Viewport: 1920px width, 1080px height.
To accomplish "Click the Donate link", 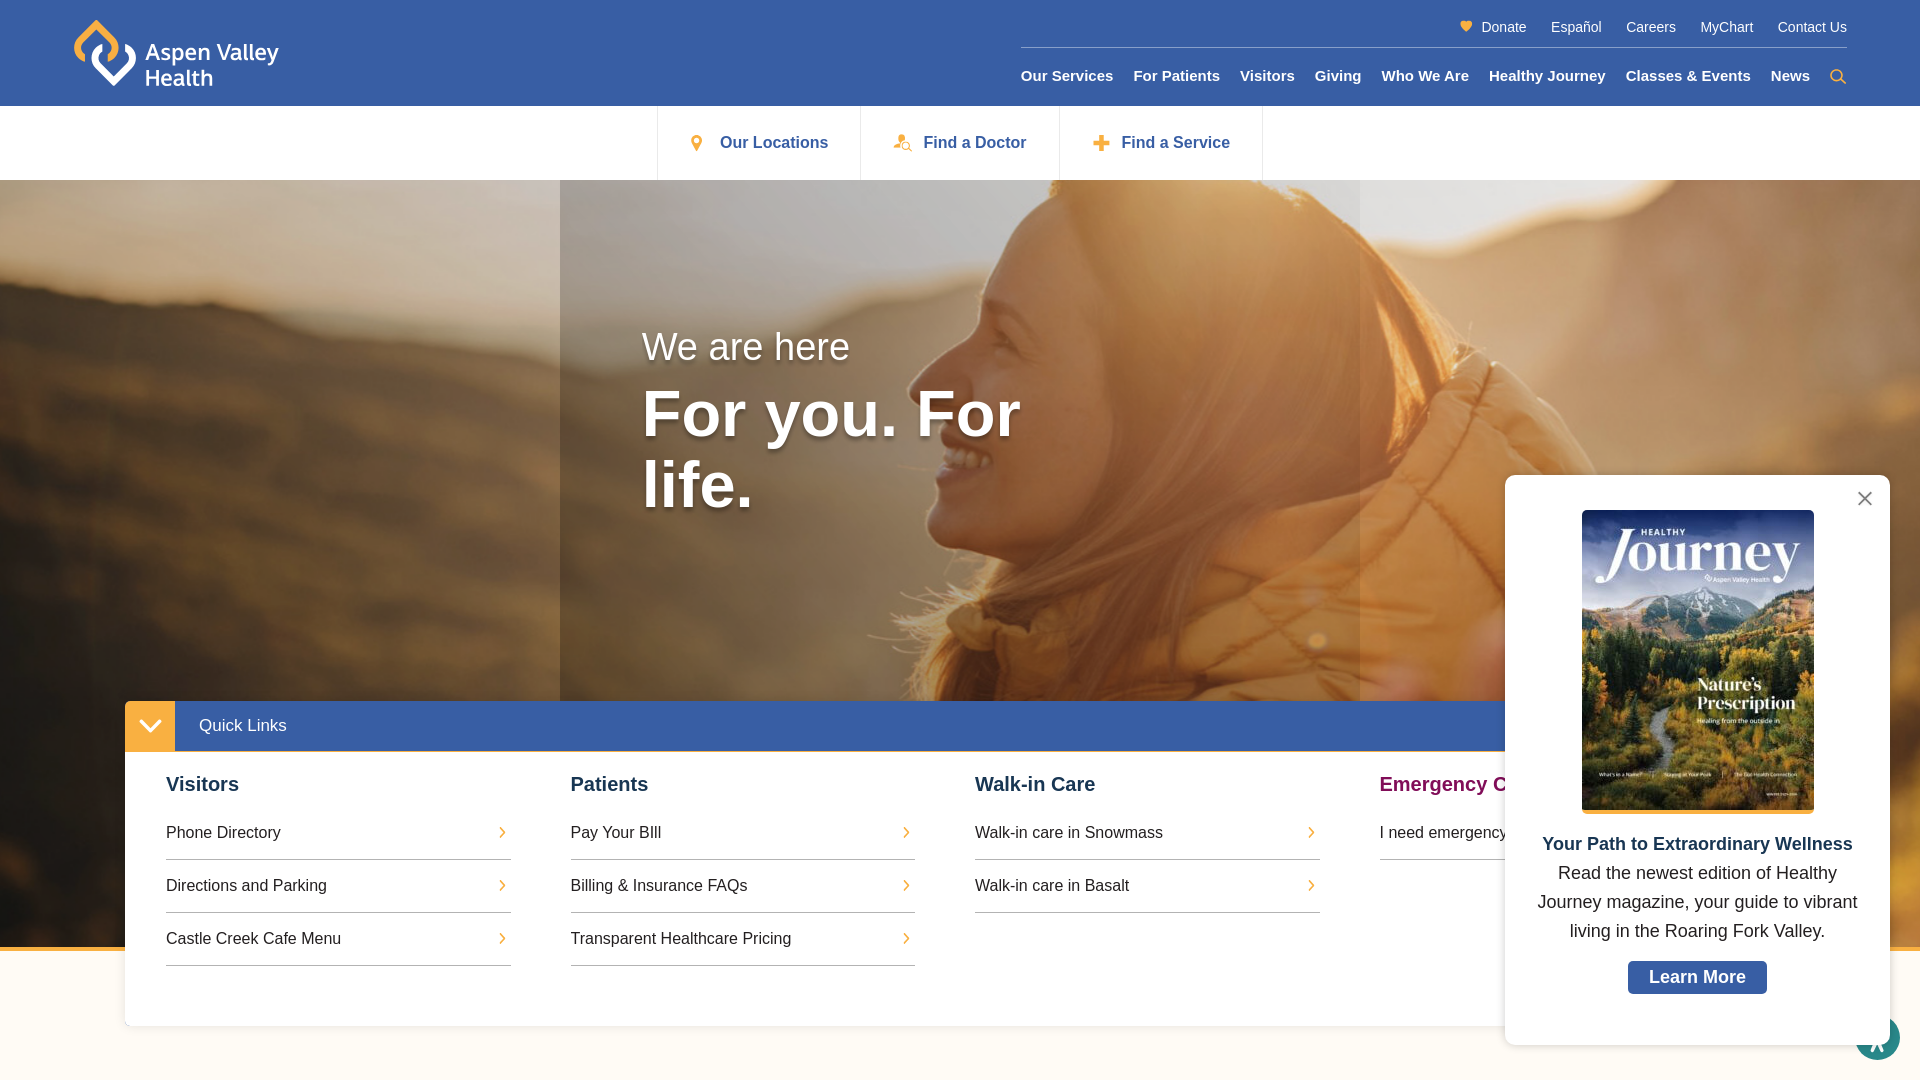I will pyautogui.click(x=1503, y=27).
